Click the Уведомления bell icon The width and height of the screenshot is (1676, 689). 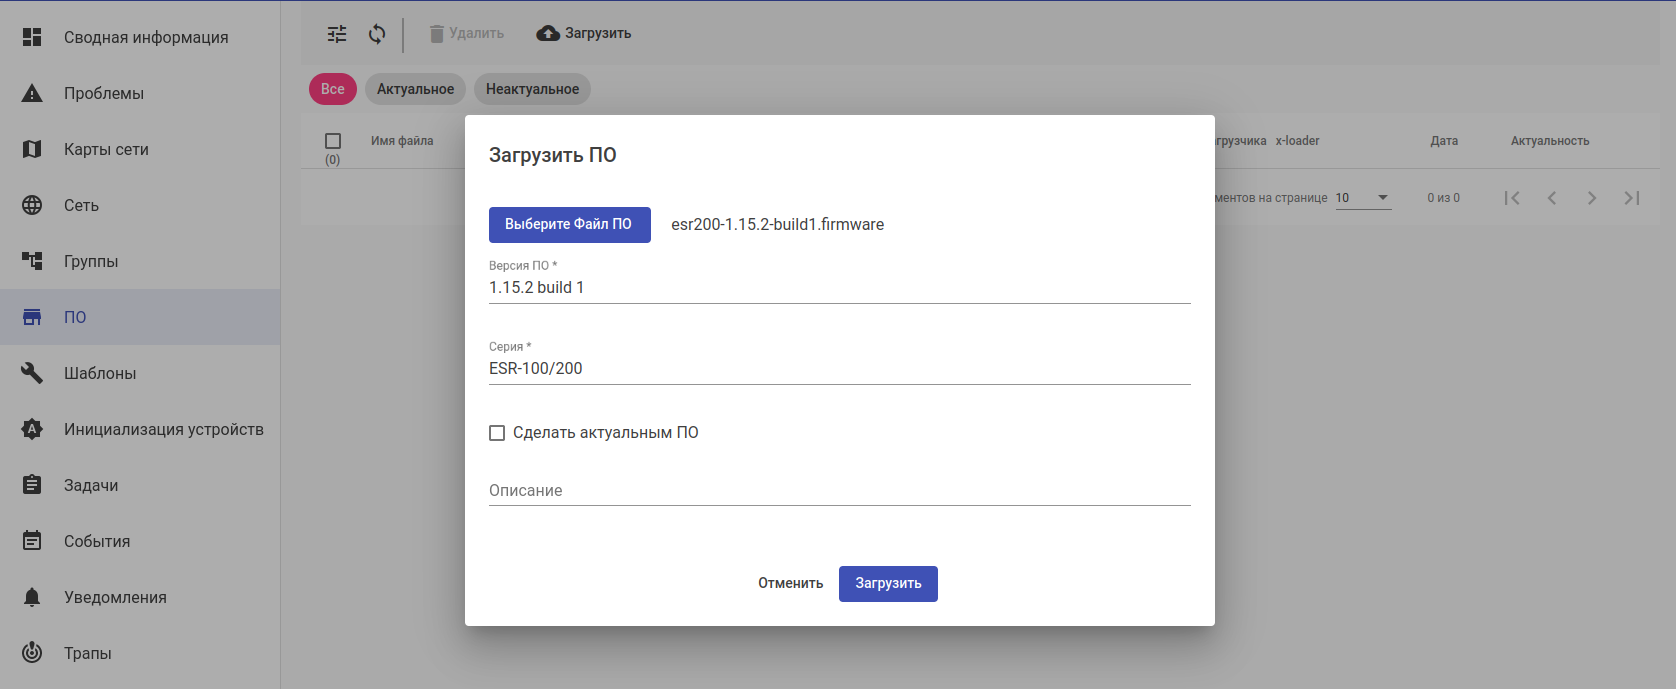(32, 597)
